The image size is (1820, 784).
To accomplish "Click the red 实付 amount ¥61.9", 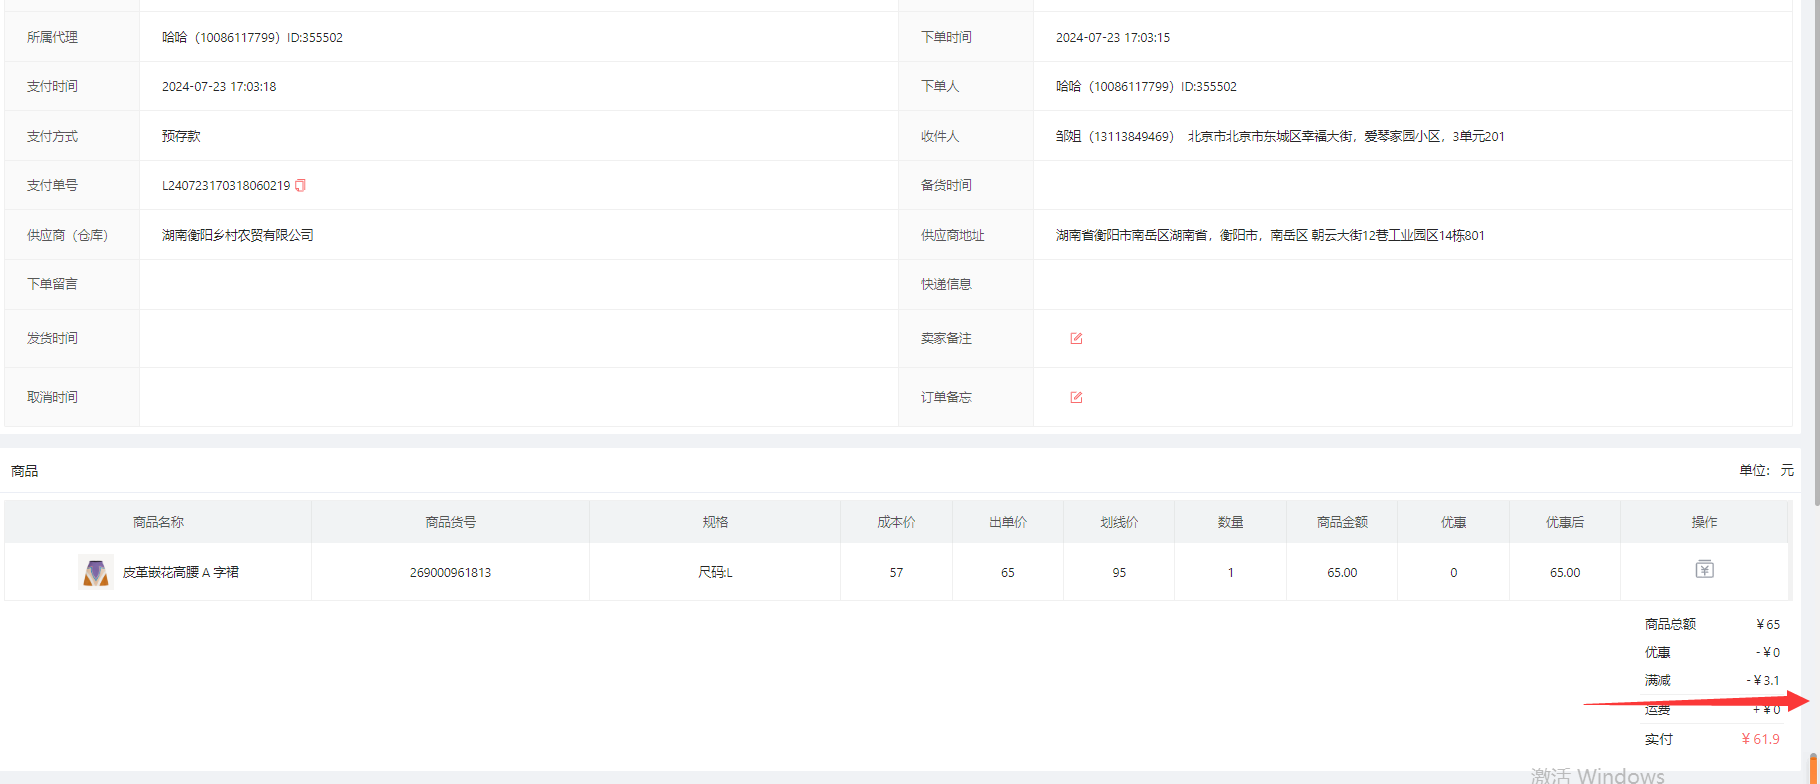I will tap(1760, 739).
